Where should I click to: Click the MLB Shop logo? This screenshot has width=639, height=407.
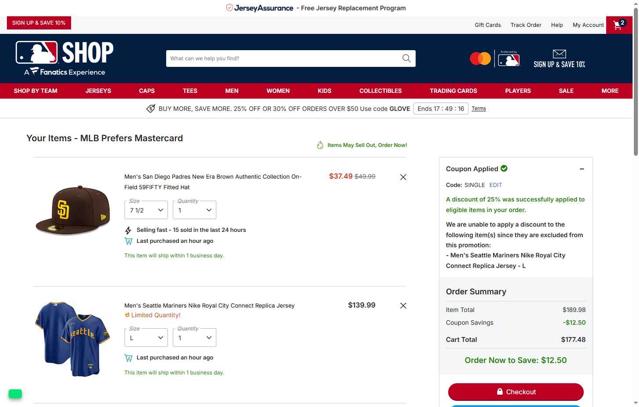tap(64, 58)
